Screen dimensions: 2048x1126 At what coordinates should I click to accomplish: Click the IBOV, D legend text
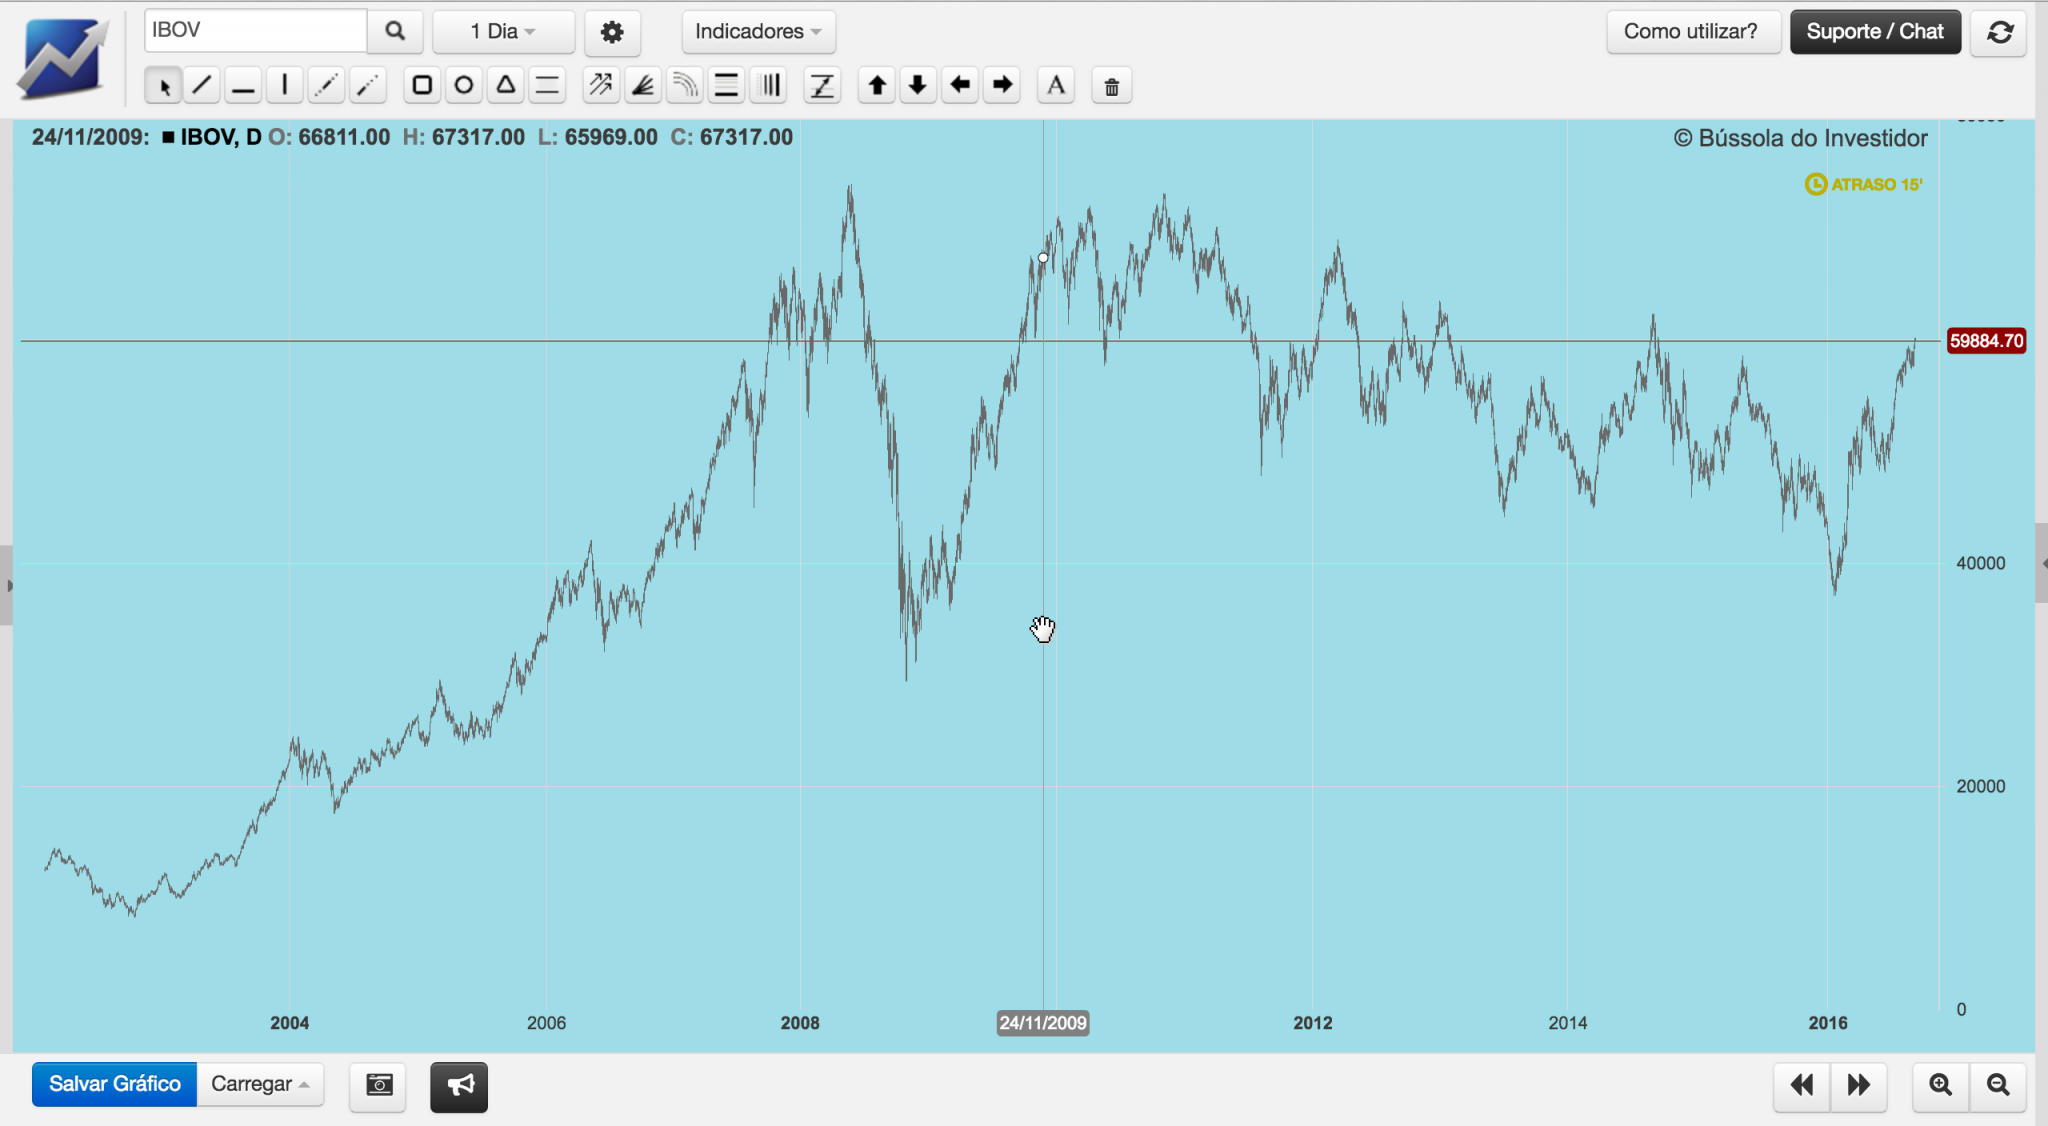tap(221, 137)
